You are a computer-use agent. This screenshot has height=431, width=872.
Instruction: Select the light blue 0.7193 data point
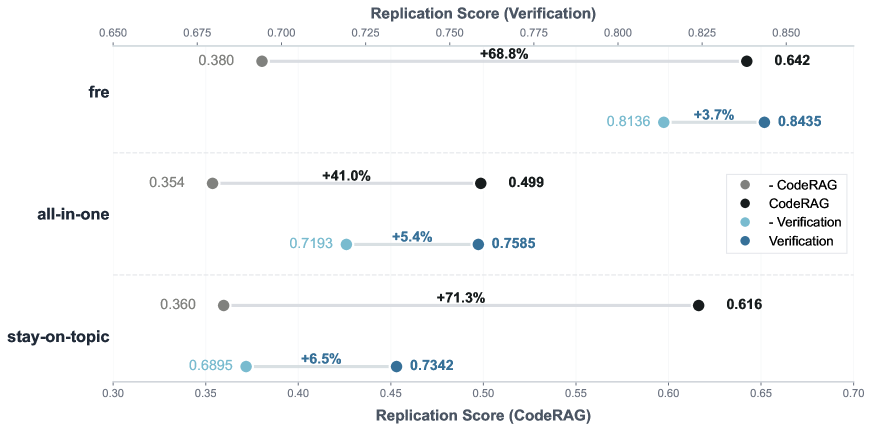tap(346, 244)
